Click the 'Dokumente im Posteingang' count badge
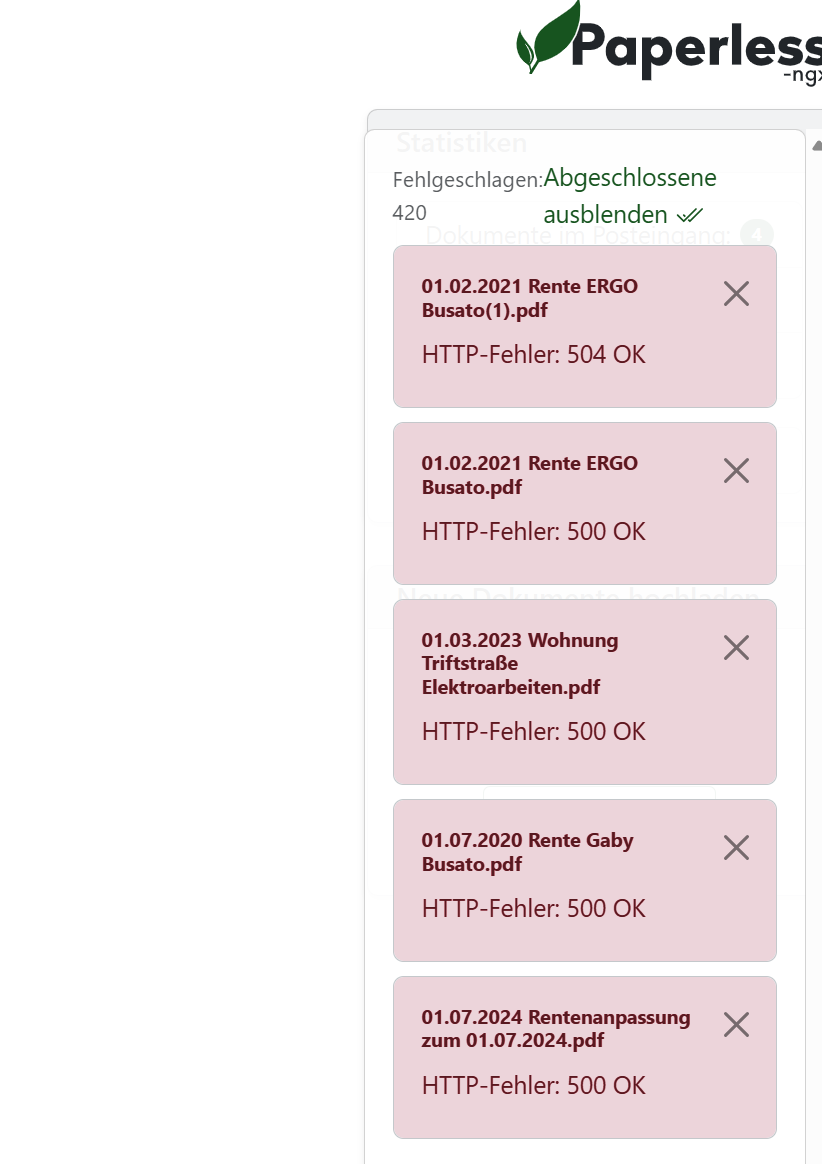Image resolution: width=822 pixels, height=1164 pixels. (x=757, y=234)
